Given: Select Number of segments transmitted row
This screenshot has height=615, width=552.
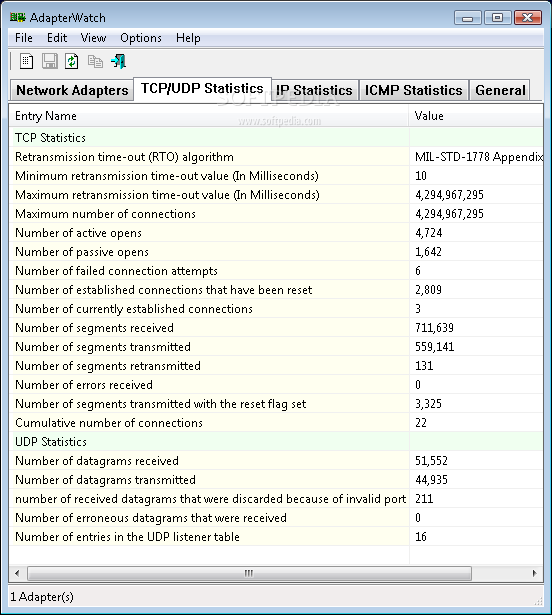Looking at the screenshot, I should [276, 347].
